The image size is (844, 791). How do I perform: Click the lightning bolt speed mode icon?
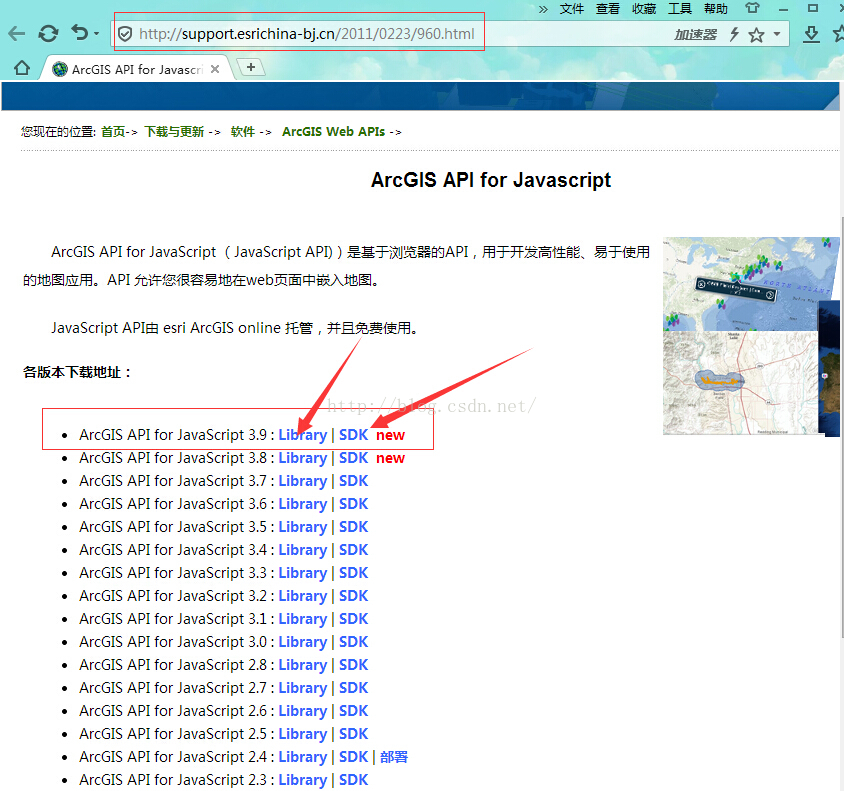pyautogui.click(x=734, y=34)
